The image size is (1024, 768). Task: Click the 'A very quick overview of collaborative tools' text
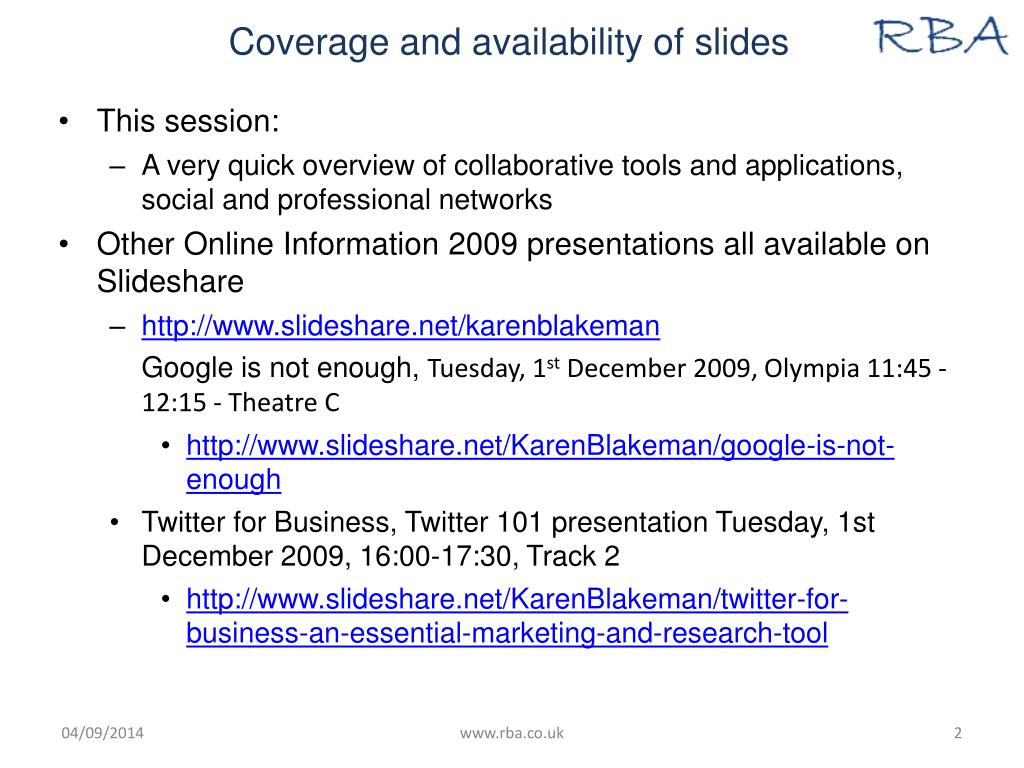[x=522, y=166]
